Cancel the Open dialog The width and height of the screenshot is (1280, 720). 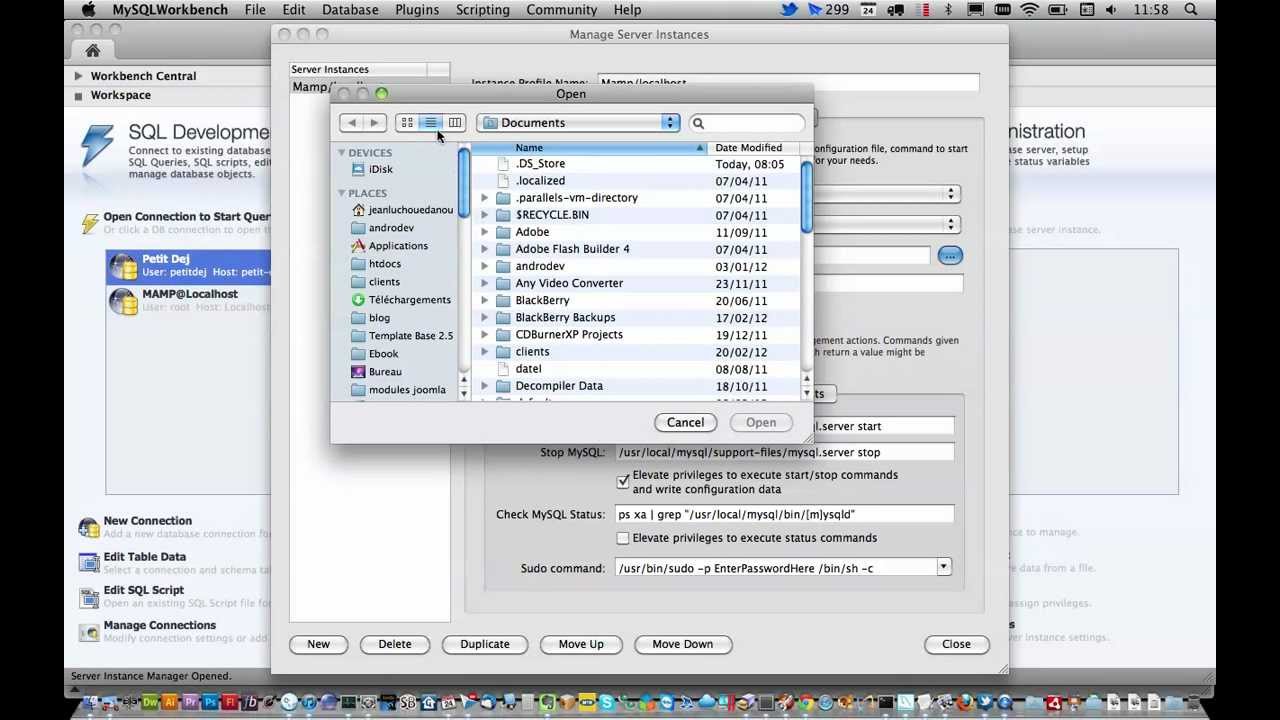point(686,422)
